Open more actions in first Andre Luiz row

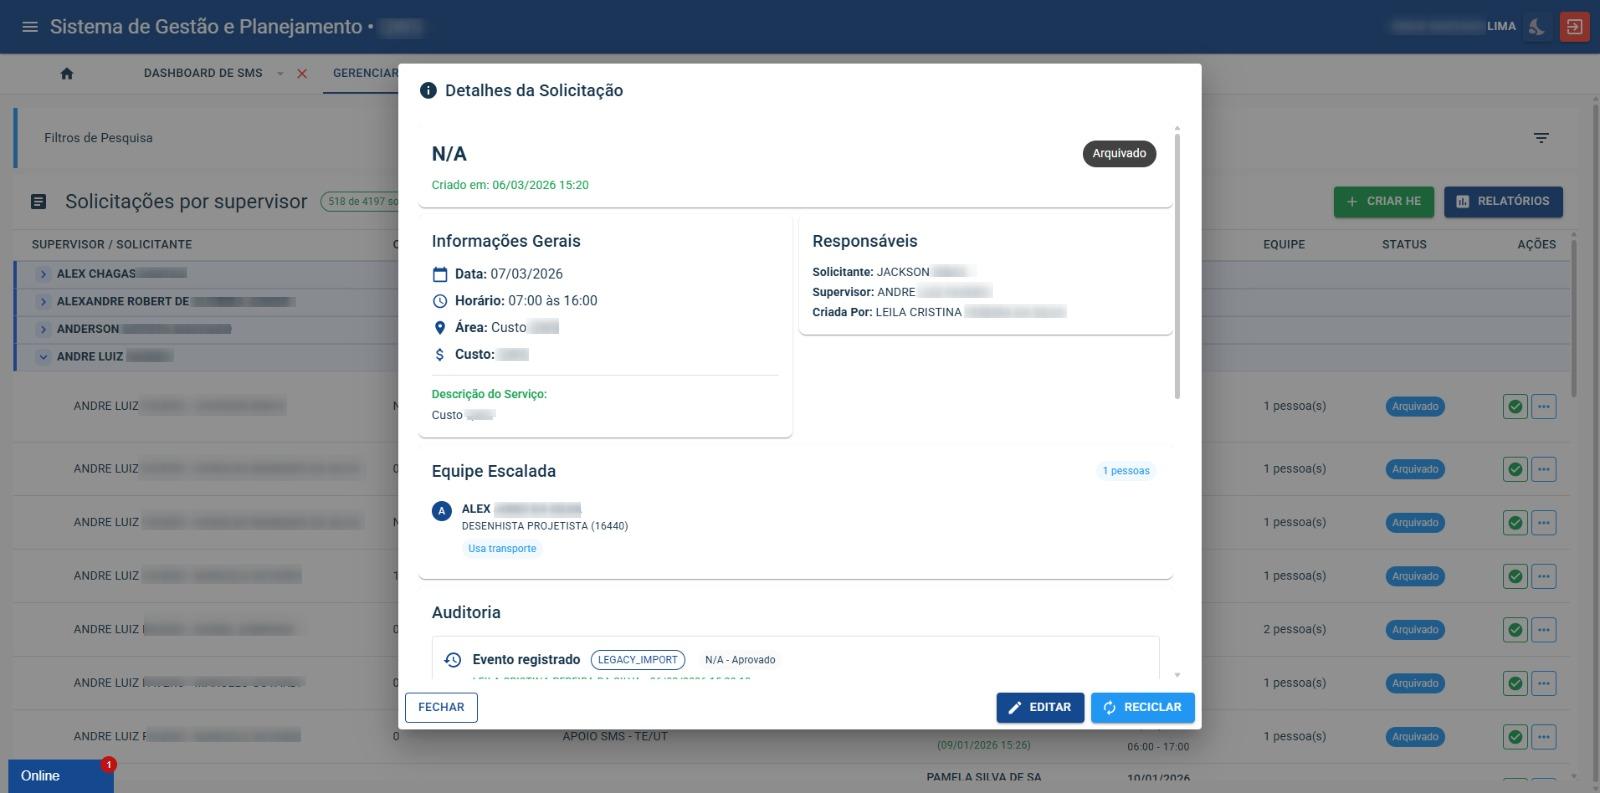click(1544, 407)
